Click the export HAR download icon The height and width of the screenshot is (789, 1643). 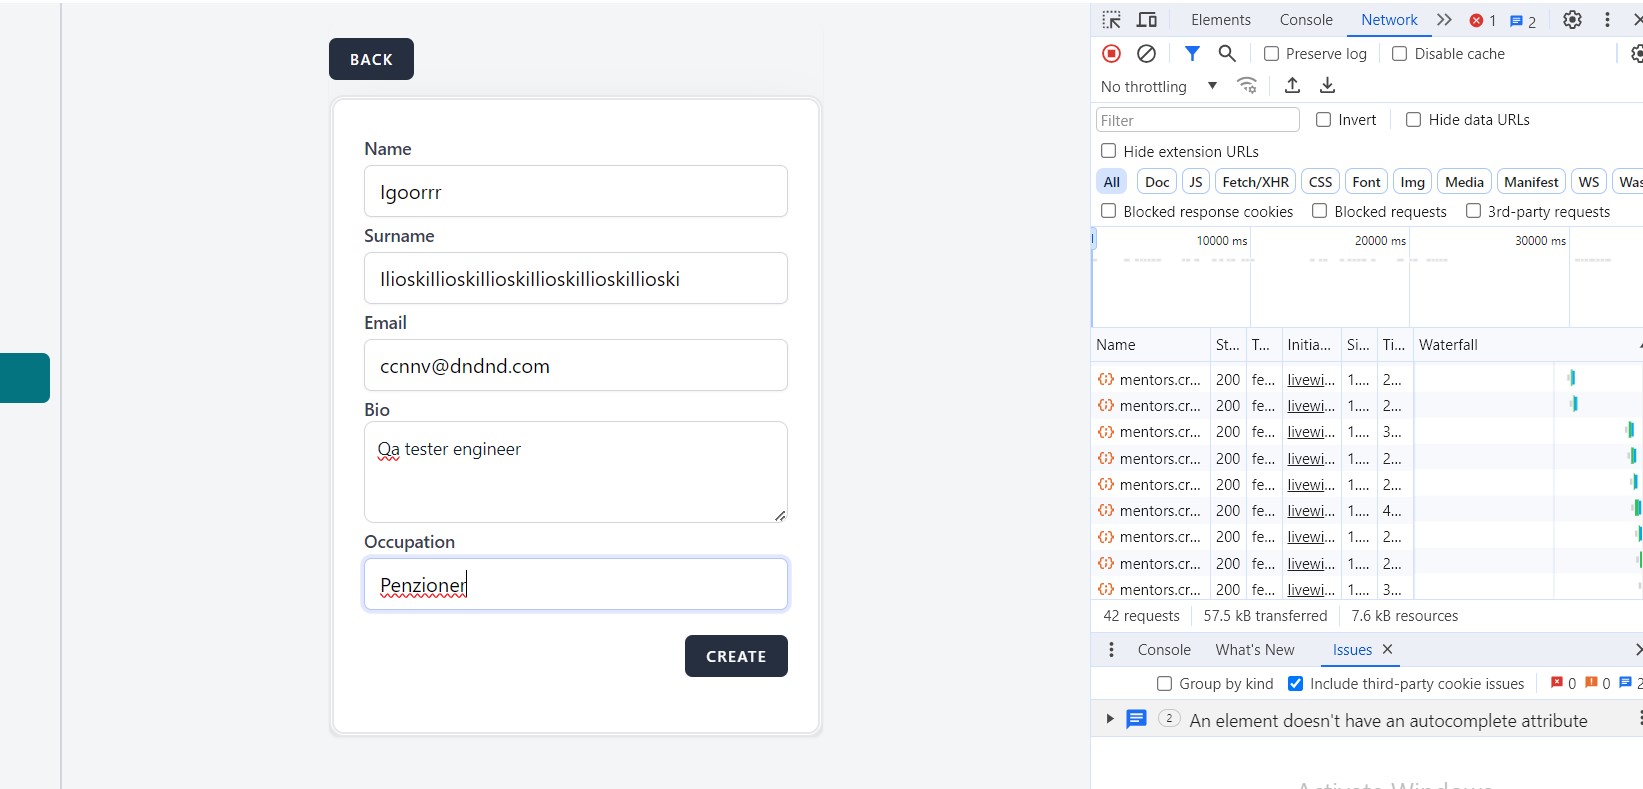(1328, 86)
